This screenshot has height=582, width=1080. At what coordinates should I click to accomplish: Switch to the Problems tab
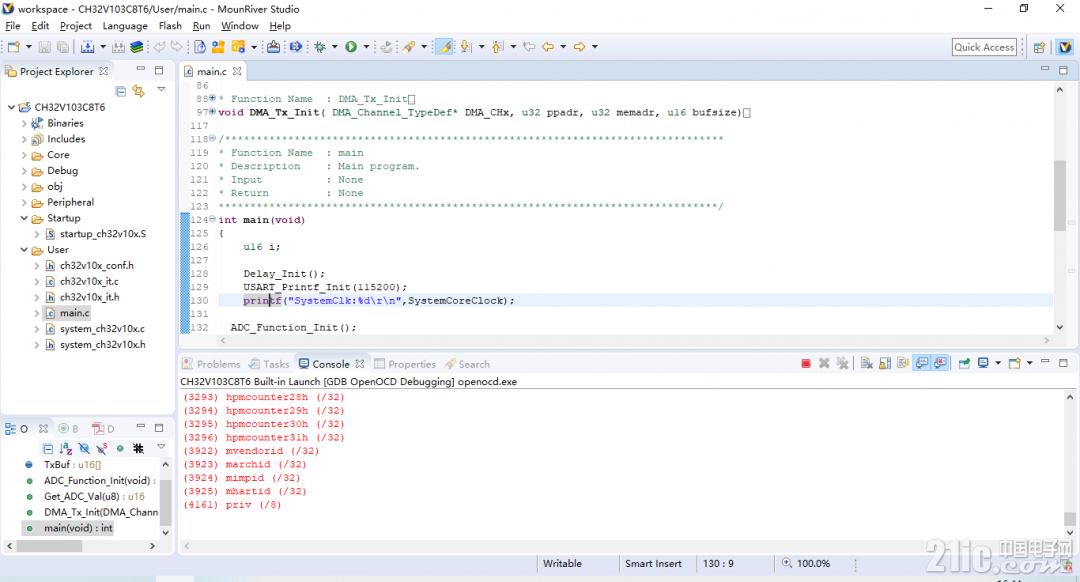coord(211,364)
